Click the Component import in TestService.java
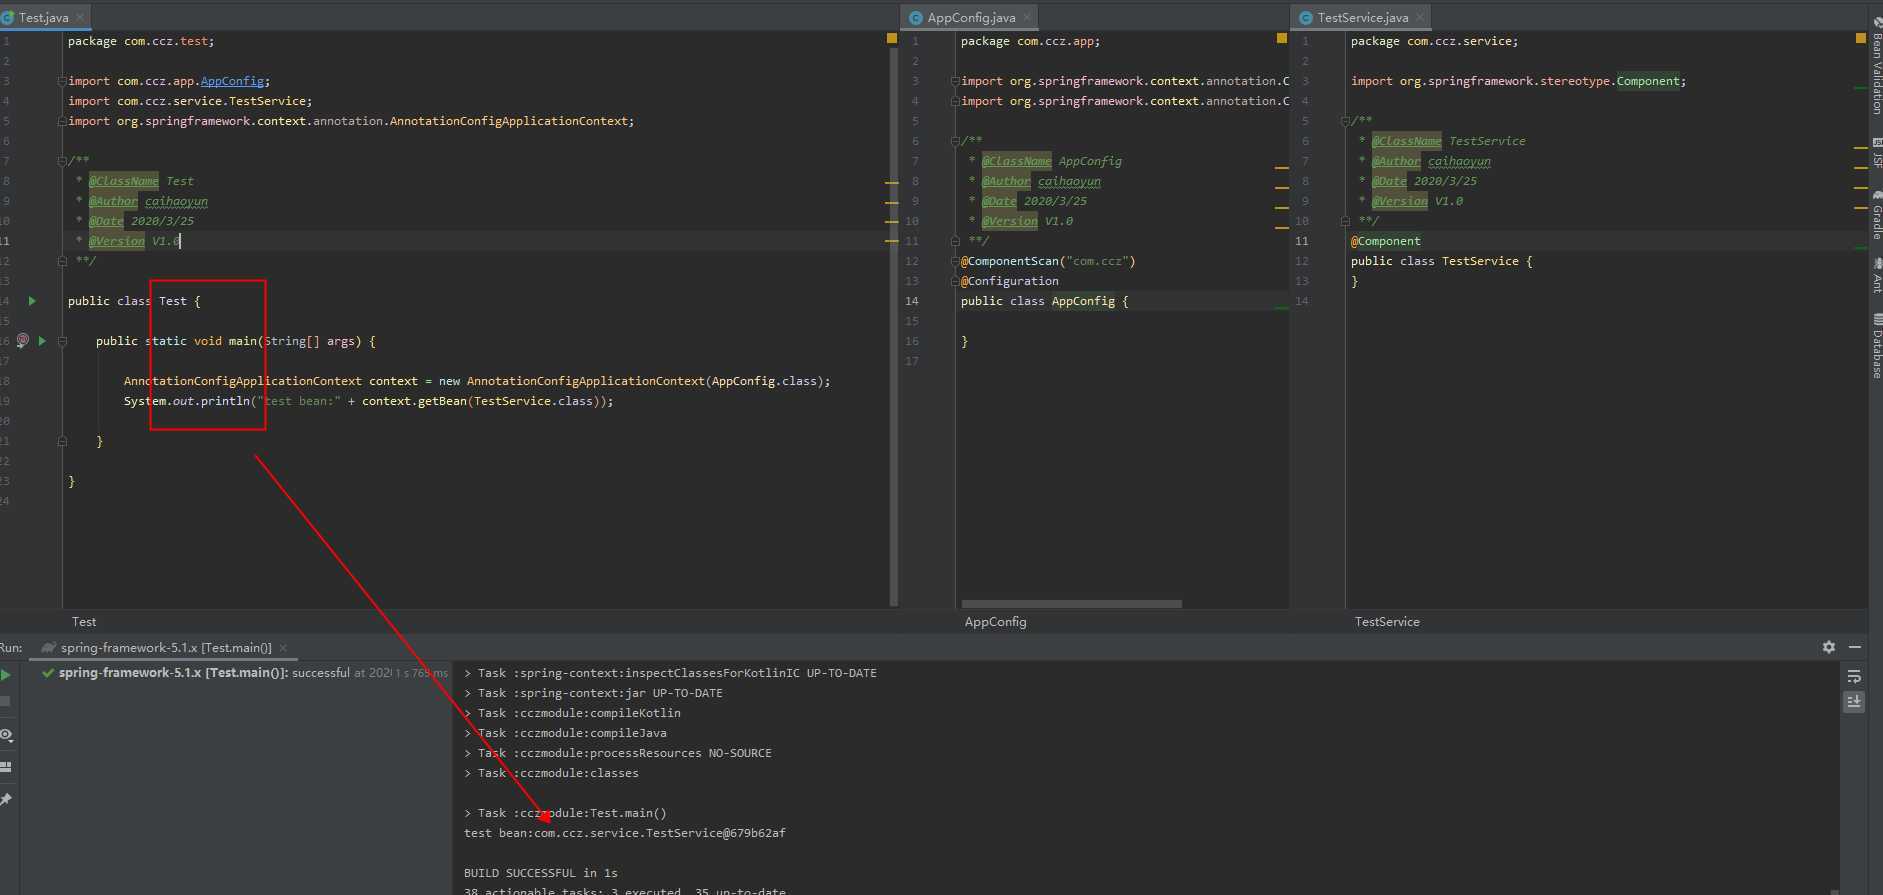The width and height of the screenshot is (1883, 895). (x=1648, y=81)
